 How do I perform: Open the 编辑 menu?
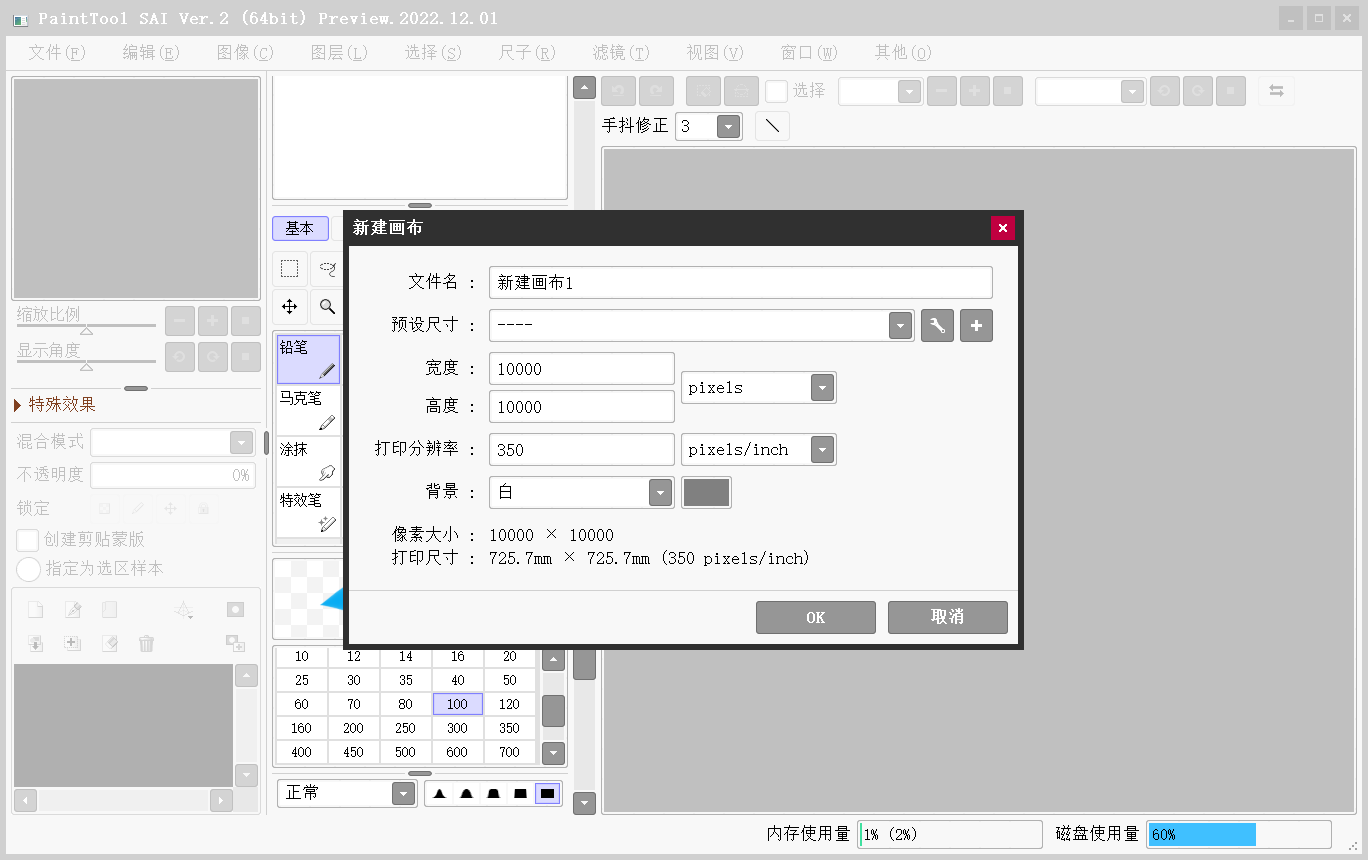150,52
